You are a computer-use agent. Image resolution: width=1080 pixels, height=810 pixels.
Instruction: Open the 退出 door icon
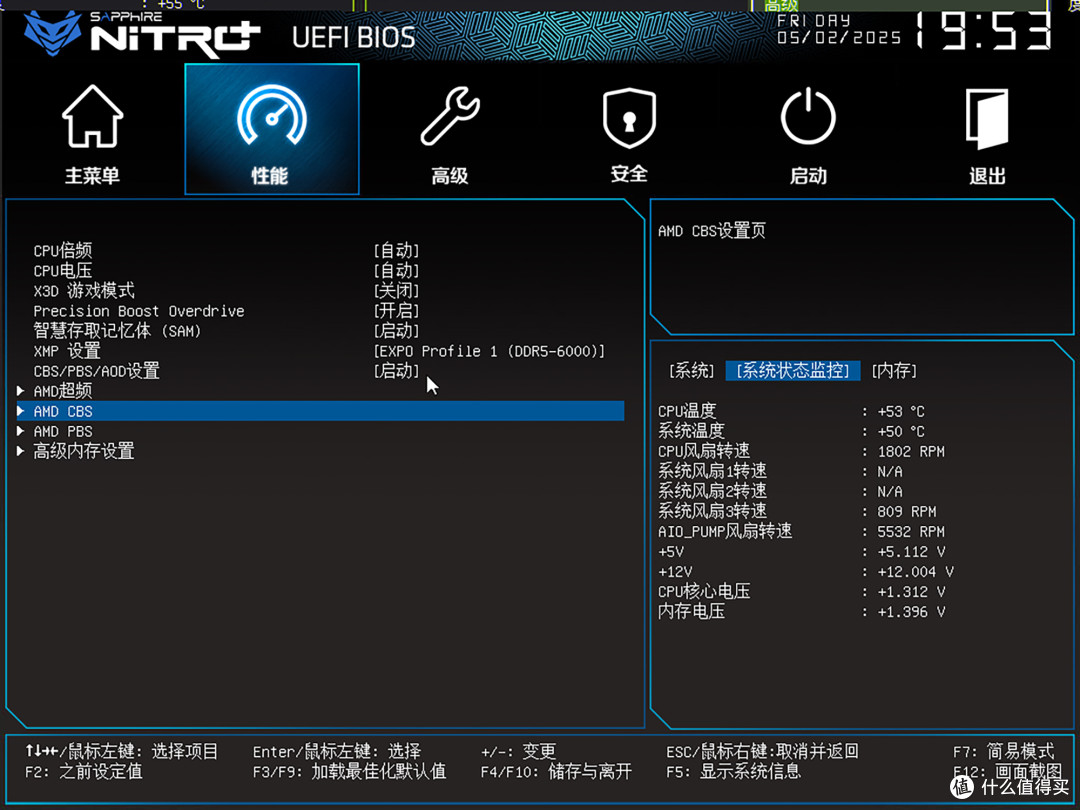click(x=987, y=118)
